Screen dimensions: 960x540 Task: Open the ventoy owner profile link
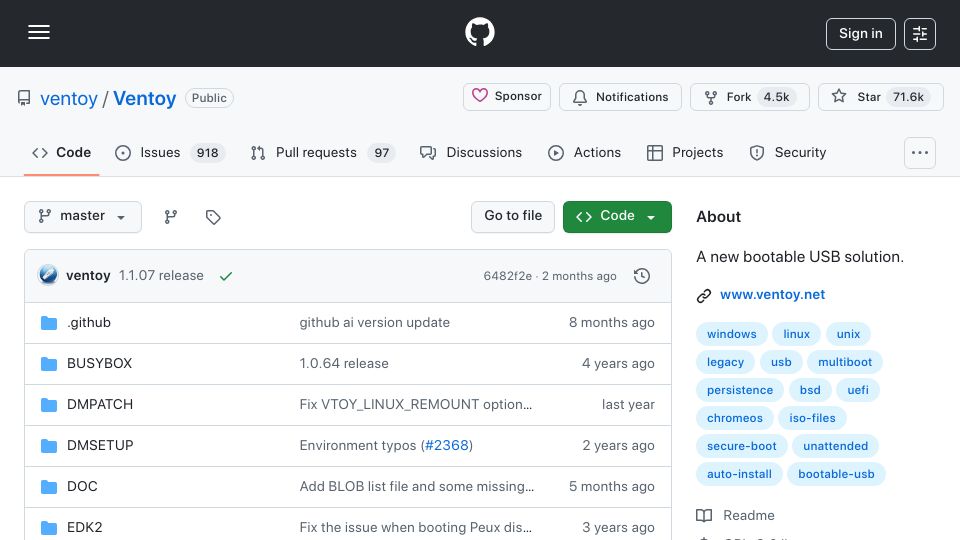[69, 98]
